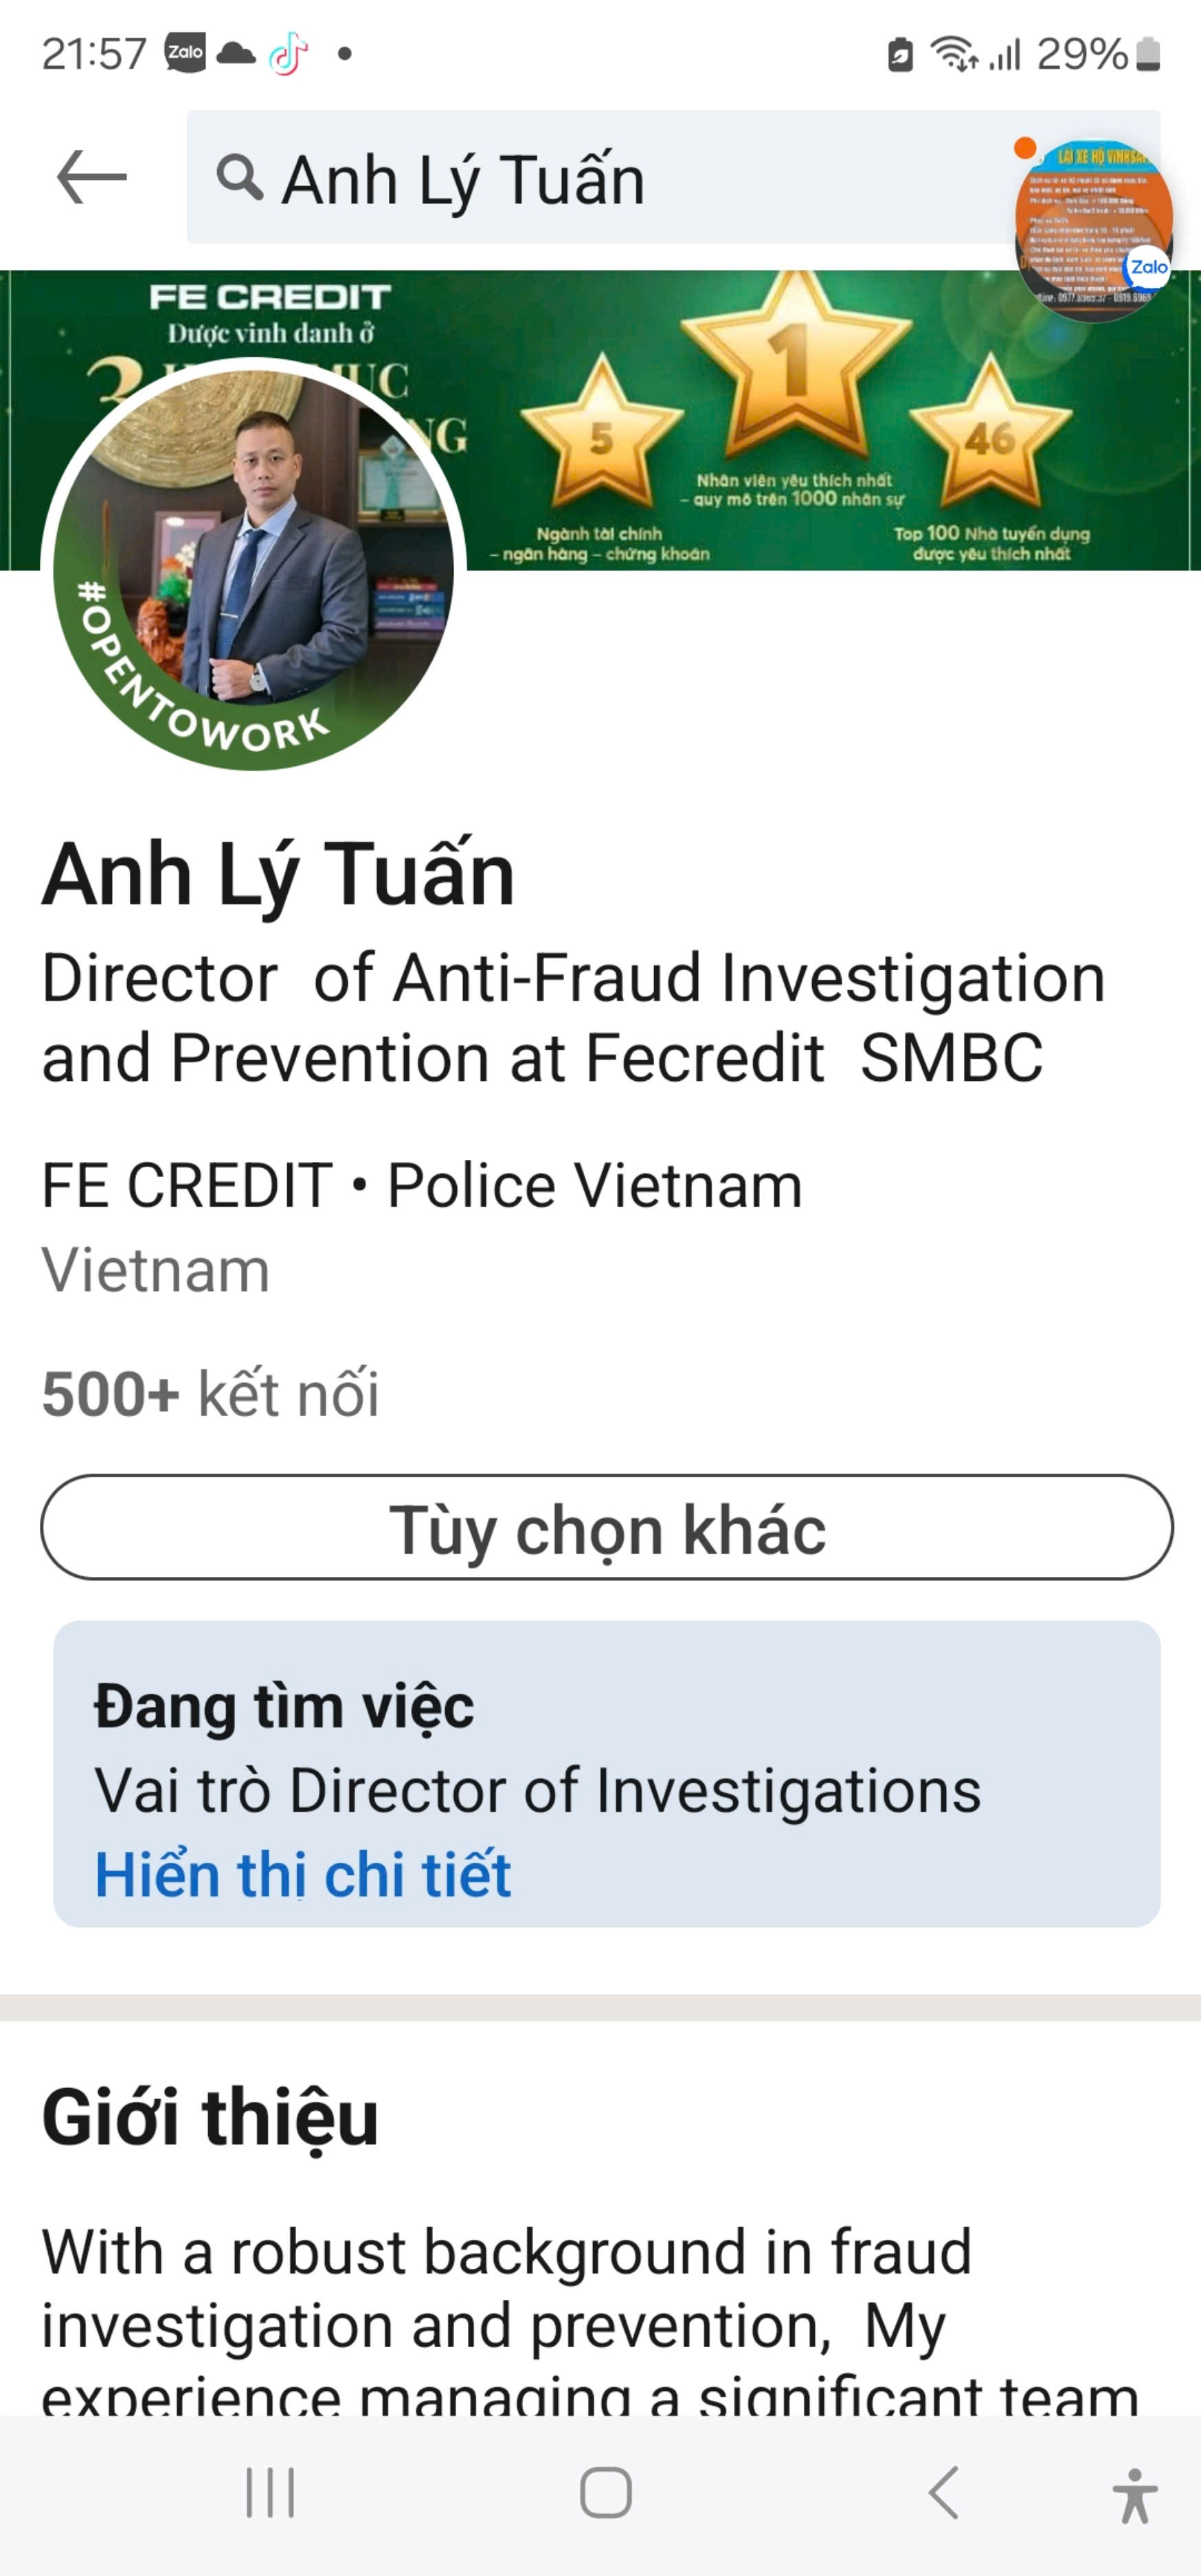Tap the magnifying glass search icon

(239, 178)
